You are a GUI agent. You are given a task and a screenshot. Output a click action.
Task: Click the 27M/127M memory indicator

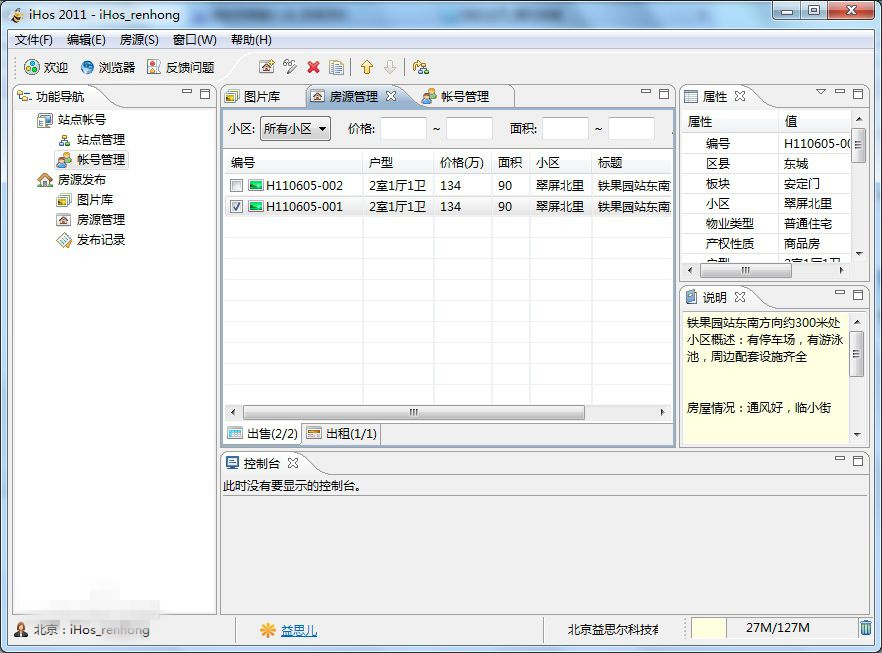tap(778, 628)
